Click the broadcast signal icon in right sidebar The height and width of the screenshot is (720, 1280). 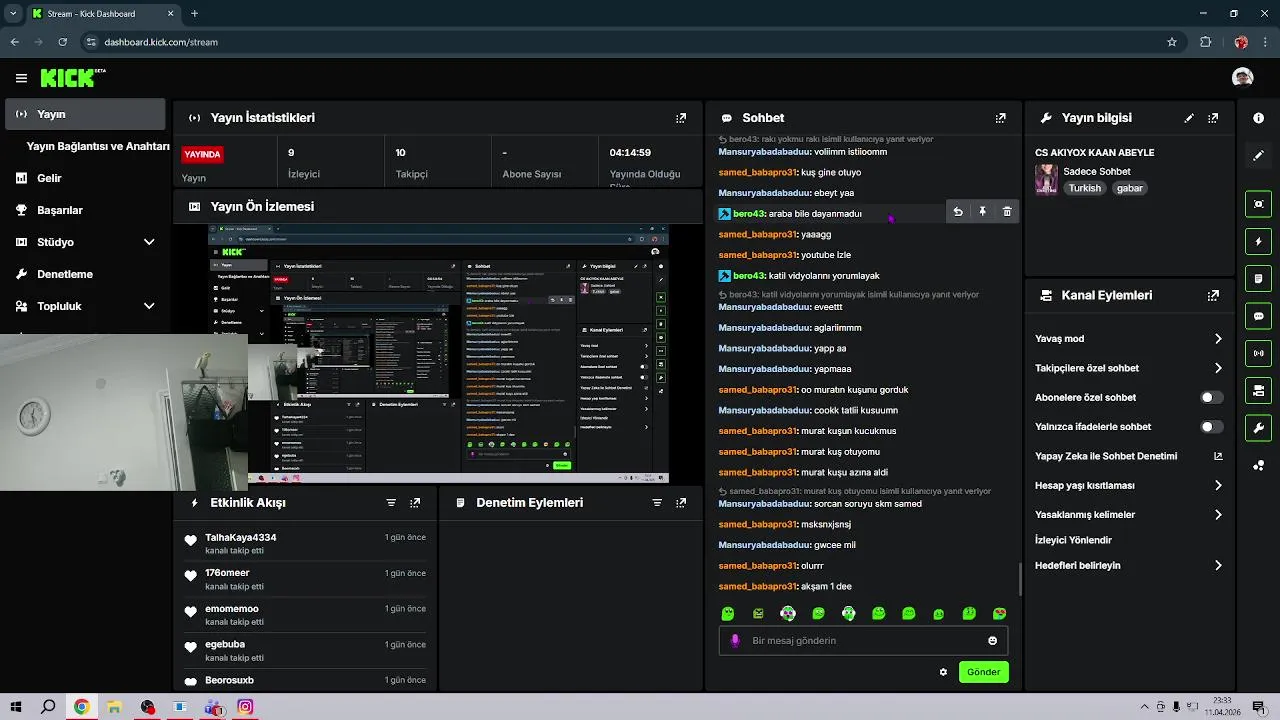click(1258, 353)
